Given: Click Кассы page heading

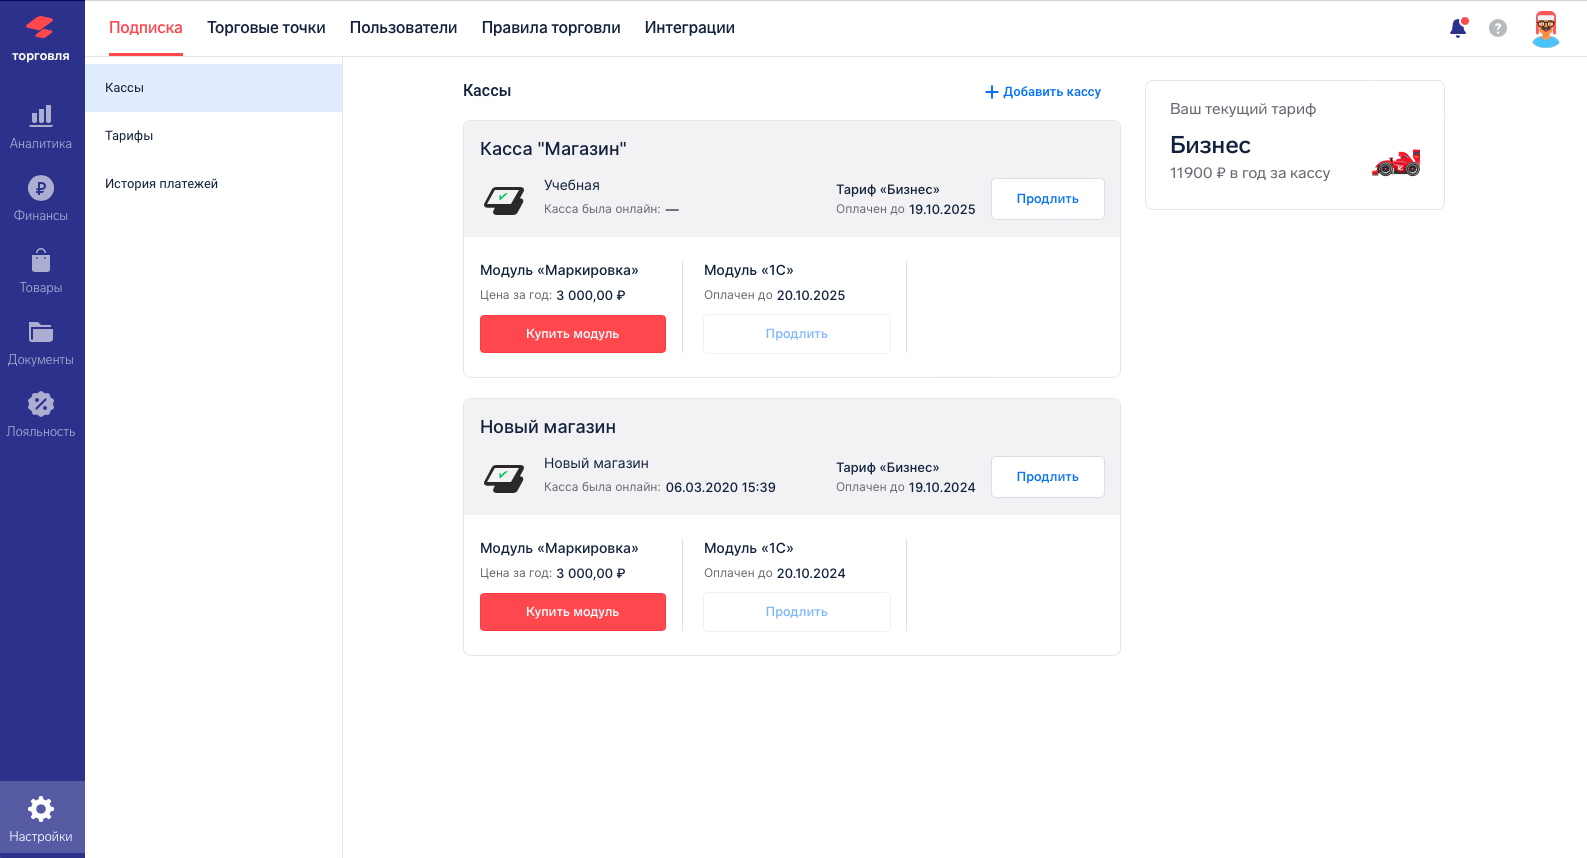Looking at the screenshot, I should point(487,91).
